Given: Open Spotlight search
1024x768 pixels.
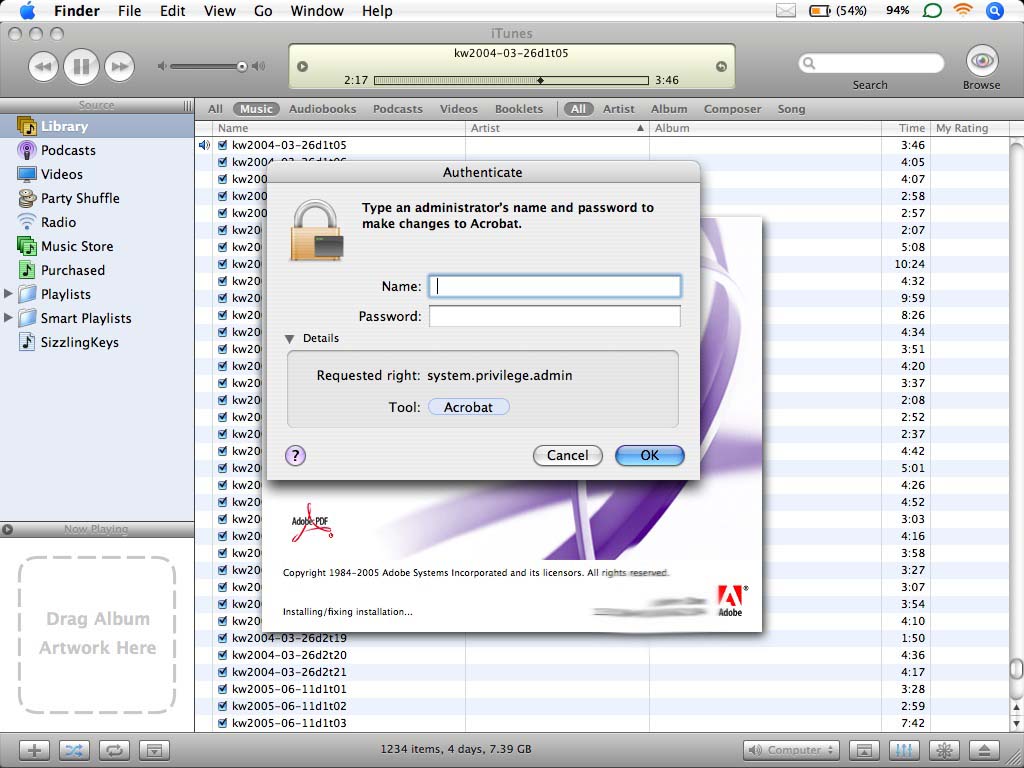Looking at the screenshot, I should (995, 10).
